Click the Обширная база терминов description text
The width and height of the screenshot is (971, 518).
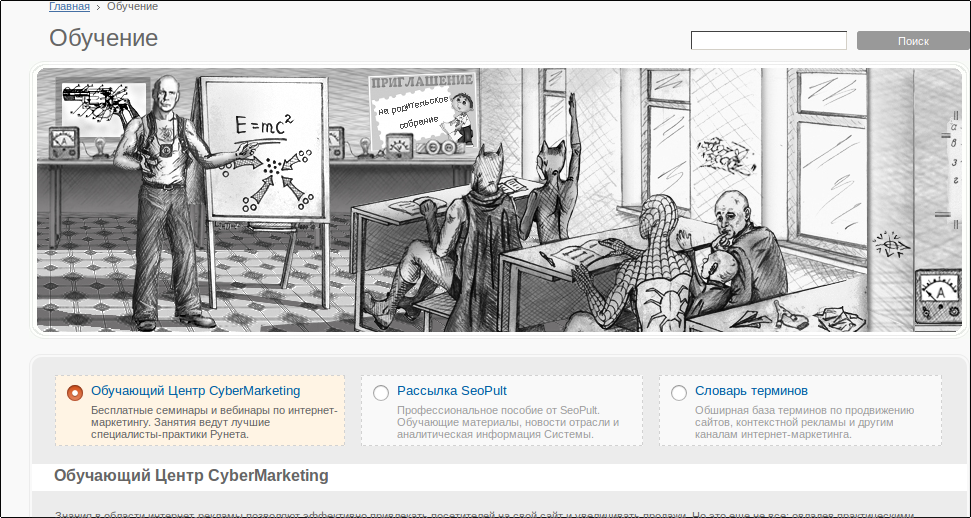coord(804,422)
